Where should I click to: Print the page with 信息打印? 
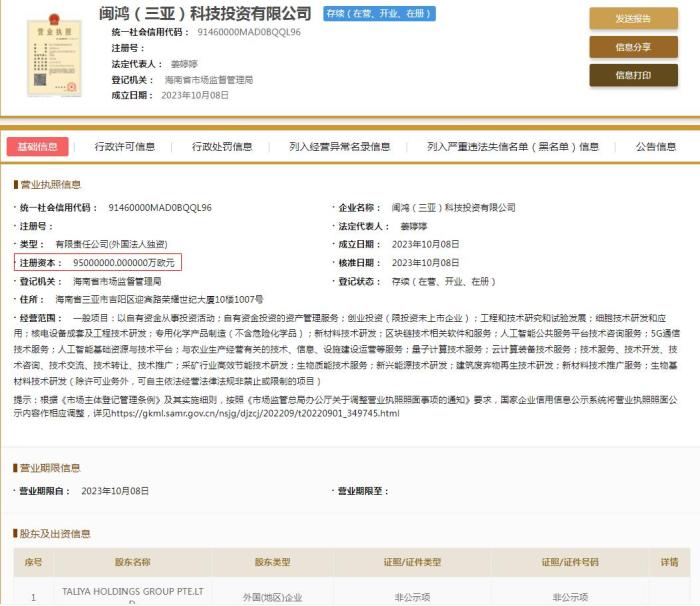pyautogui.click(x=633, y=75)
